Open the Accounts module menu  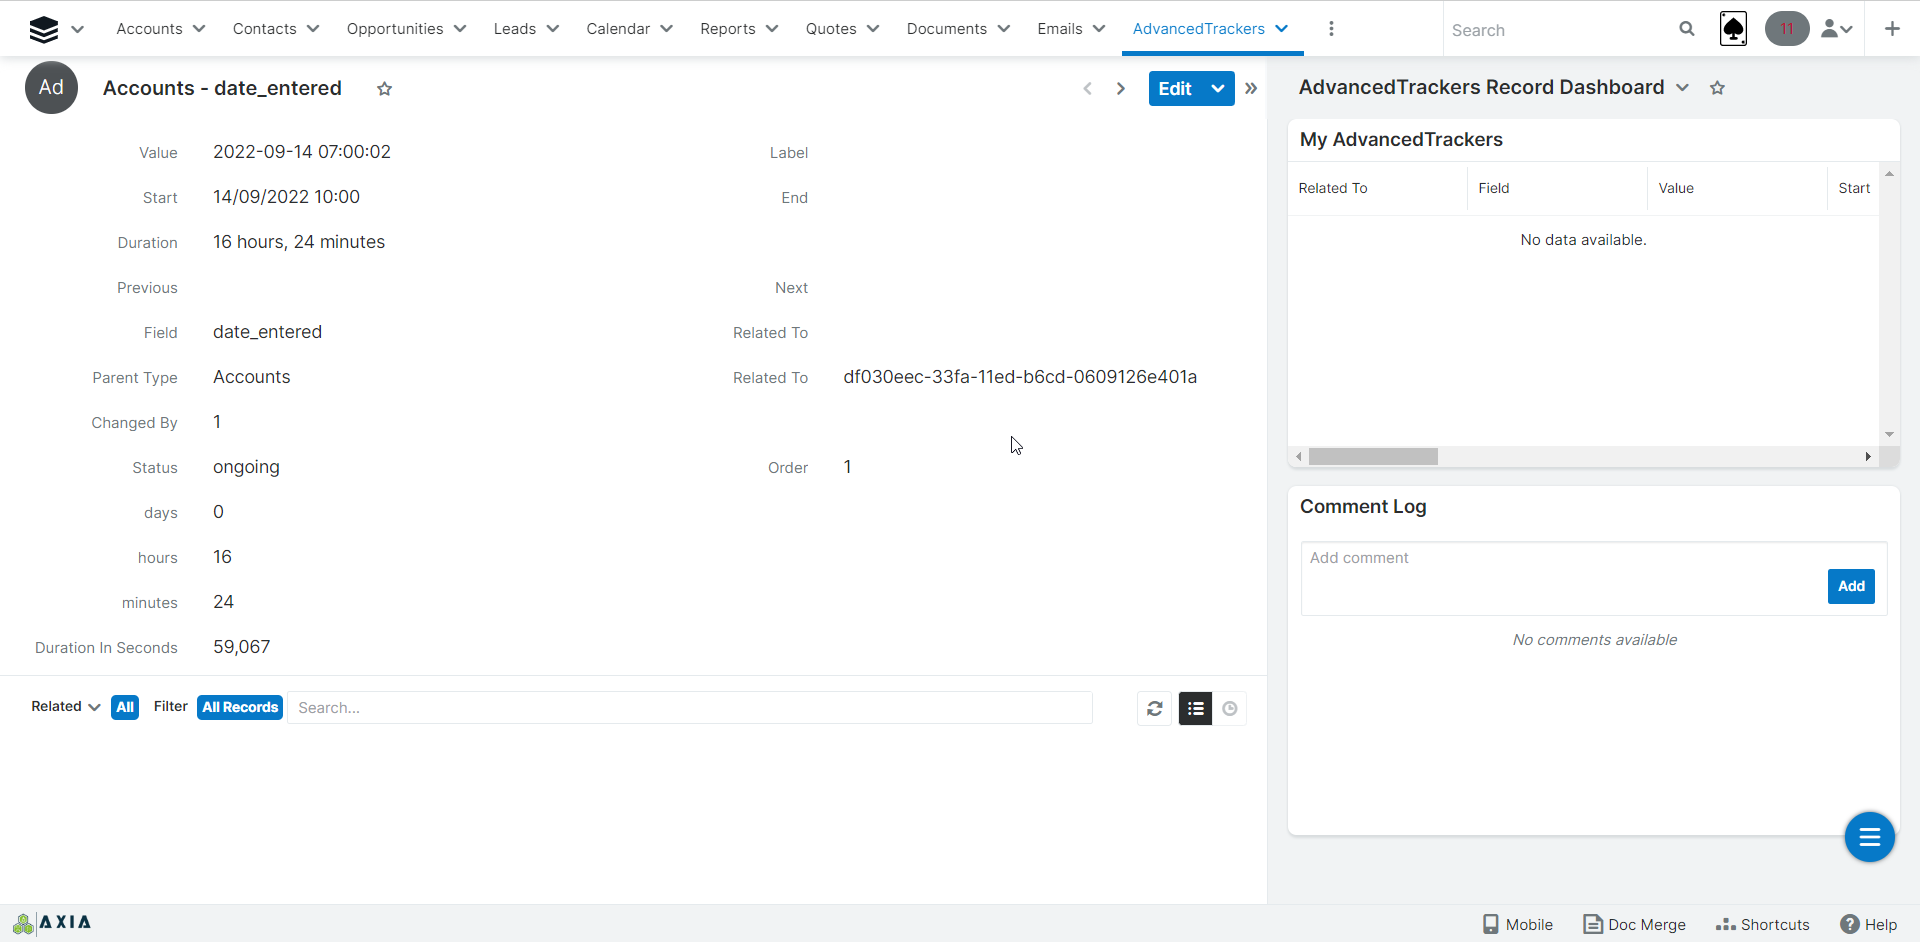(x=149, y=29)
